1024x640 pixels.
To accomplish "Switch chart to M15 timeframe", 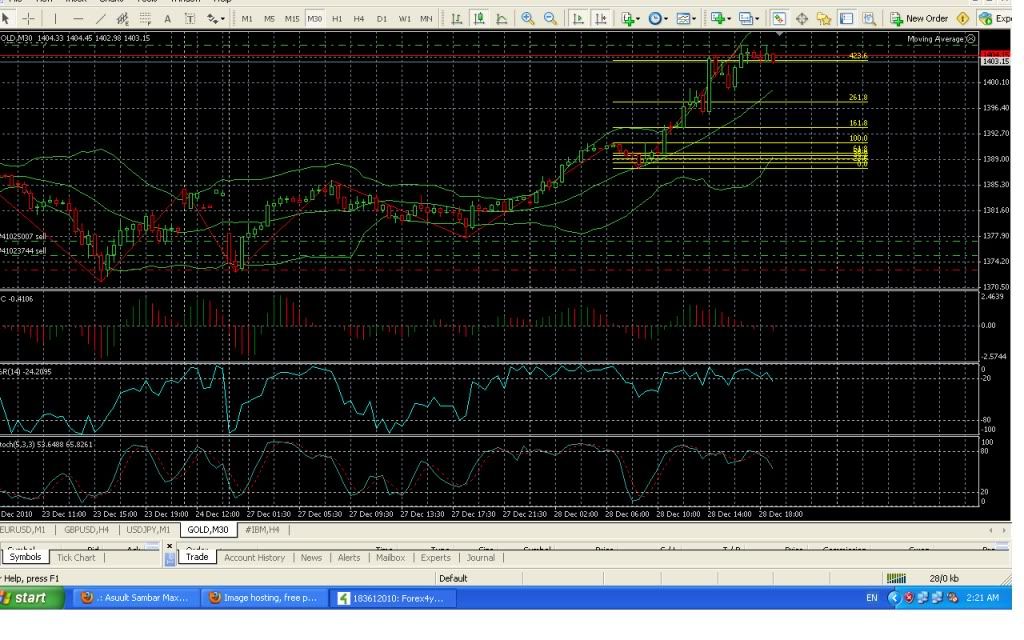I will tap(292, 19).
